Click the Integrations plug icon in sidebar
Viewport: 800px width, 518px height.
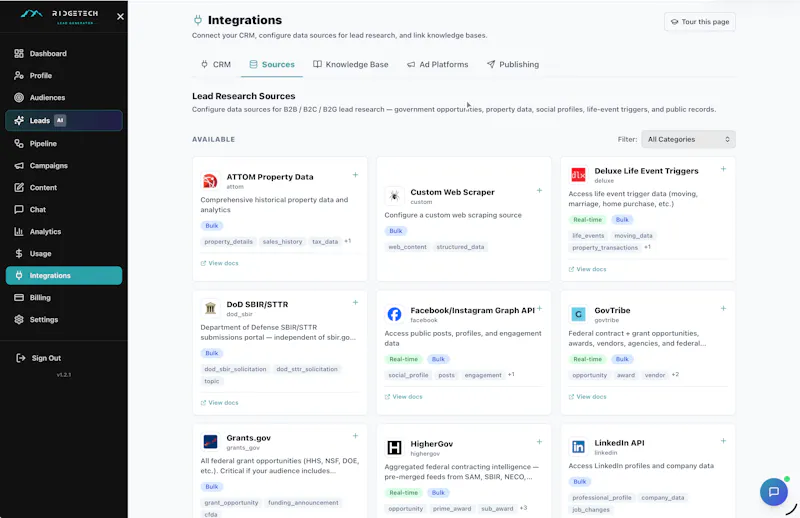19,275
